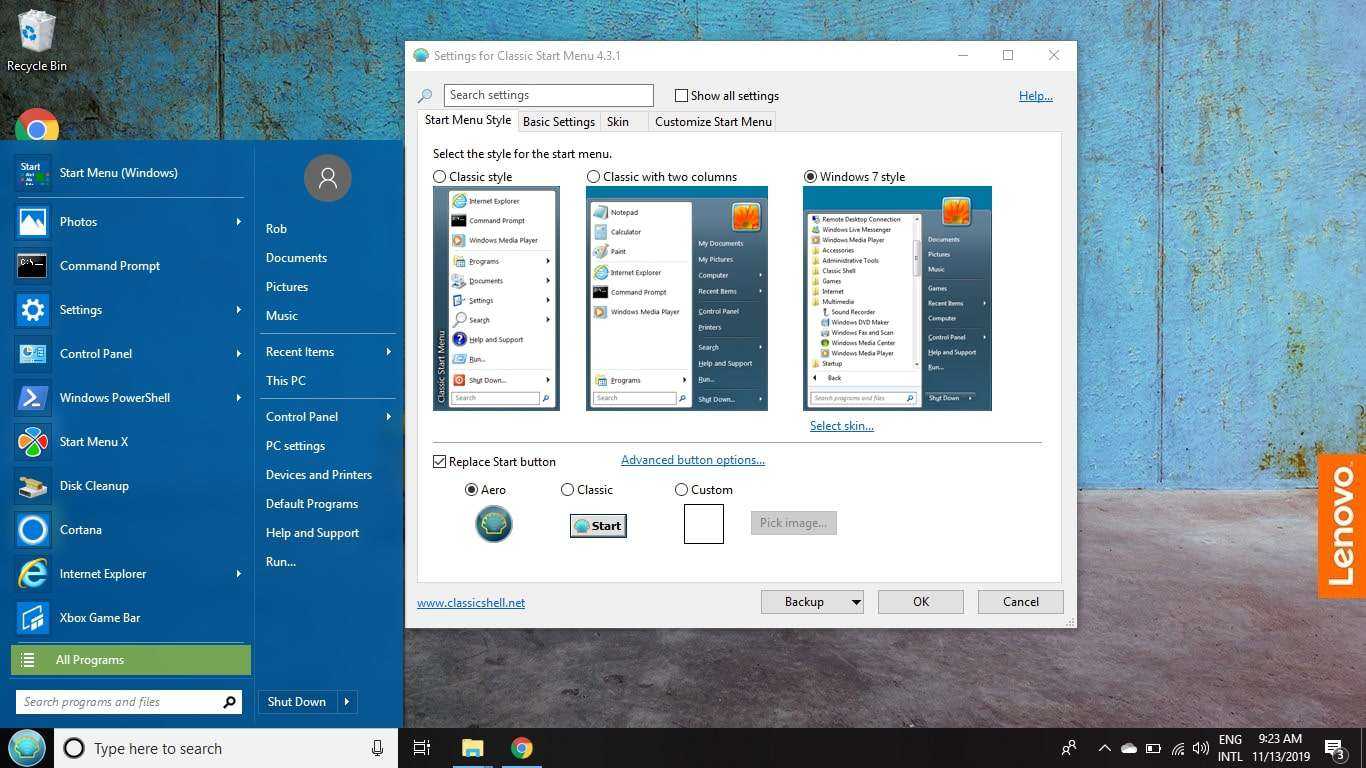Image resolution: width=1366 pixels, height=768 pixels.
Task: Switch to the Basic Settings tab
Action: point(558,122)
